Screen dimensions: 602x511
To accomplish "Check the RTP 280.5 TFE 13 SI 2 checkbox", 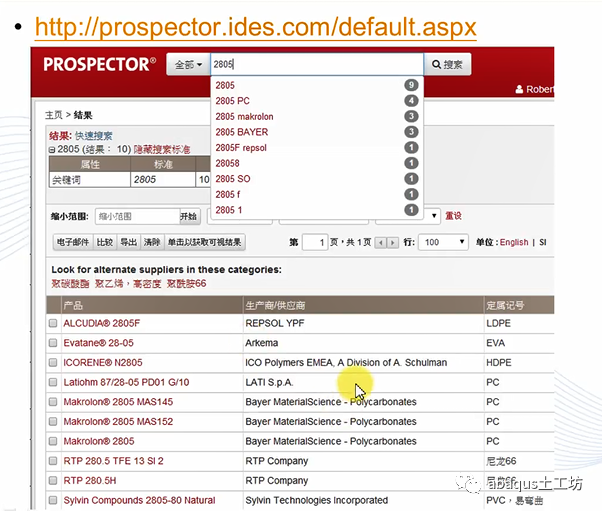I will click(53, 461).
